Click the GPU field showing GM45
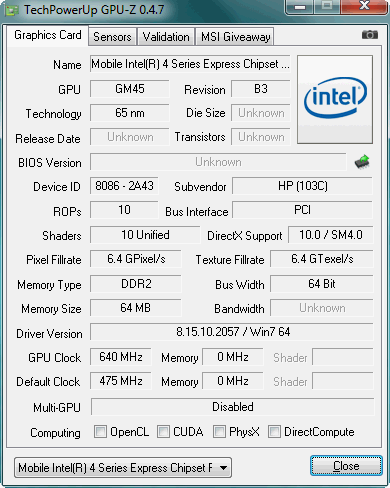390x488 pixels. coord(130,89)
